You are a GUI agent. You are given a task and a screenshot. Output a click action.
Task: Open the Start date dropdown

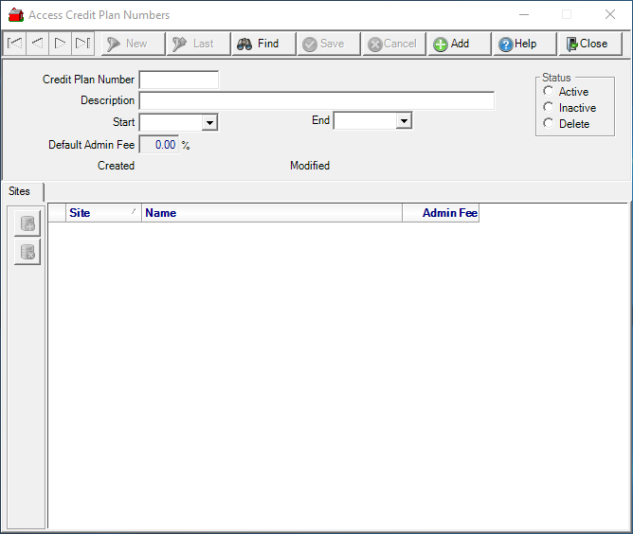click(x=210, y=122)
